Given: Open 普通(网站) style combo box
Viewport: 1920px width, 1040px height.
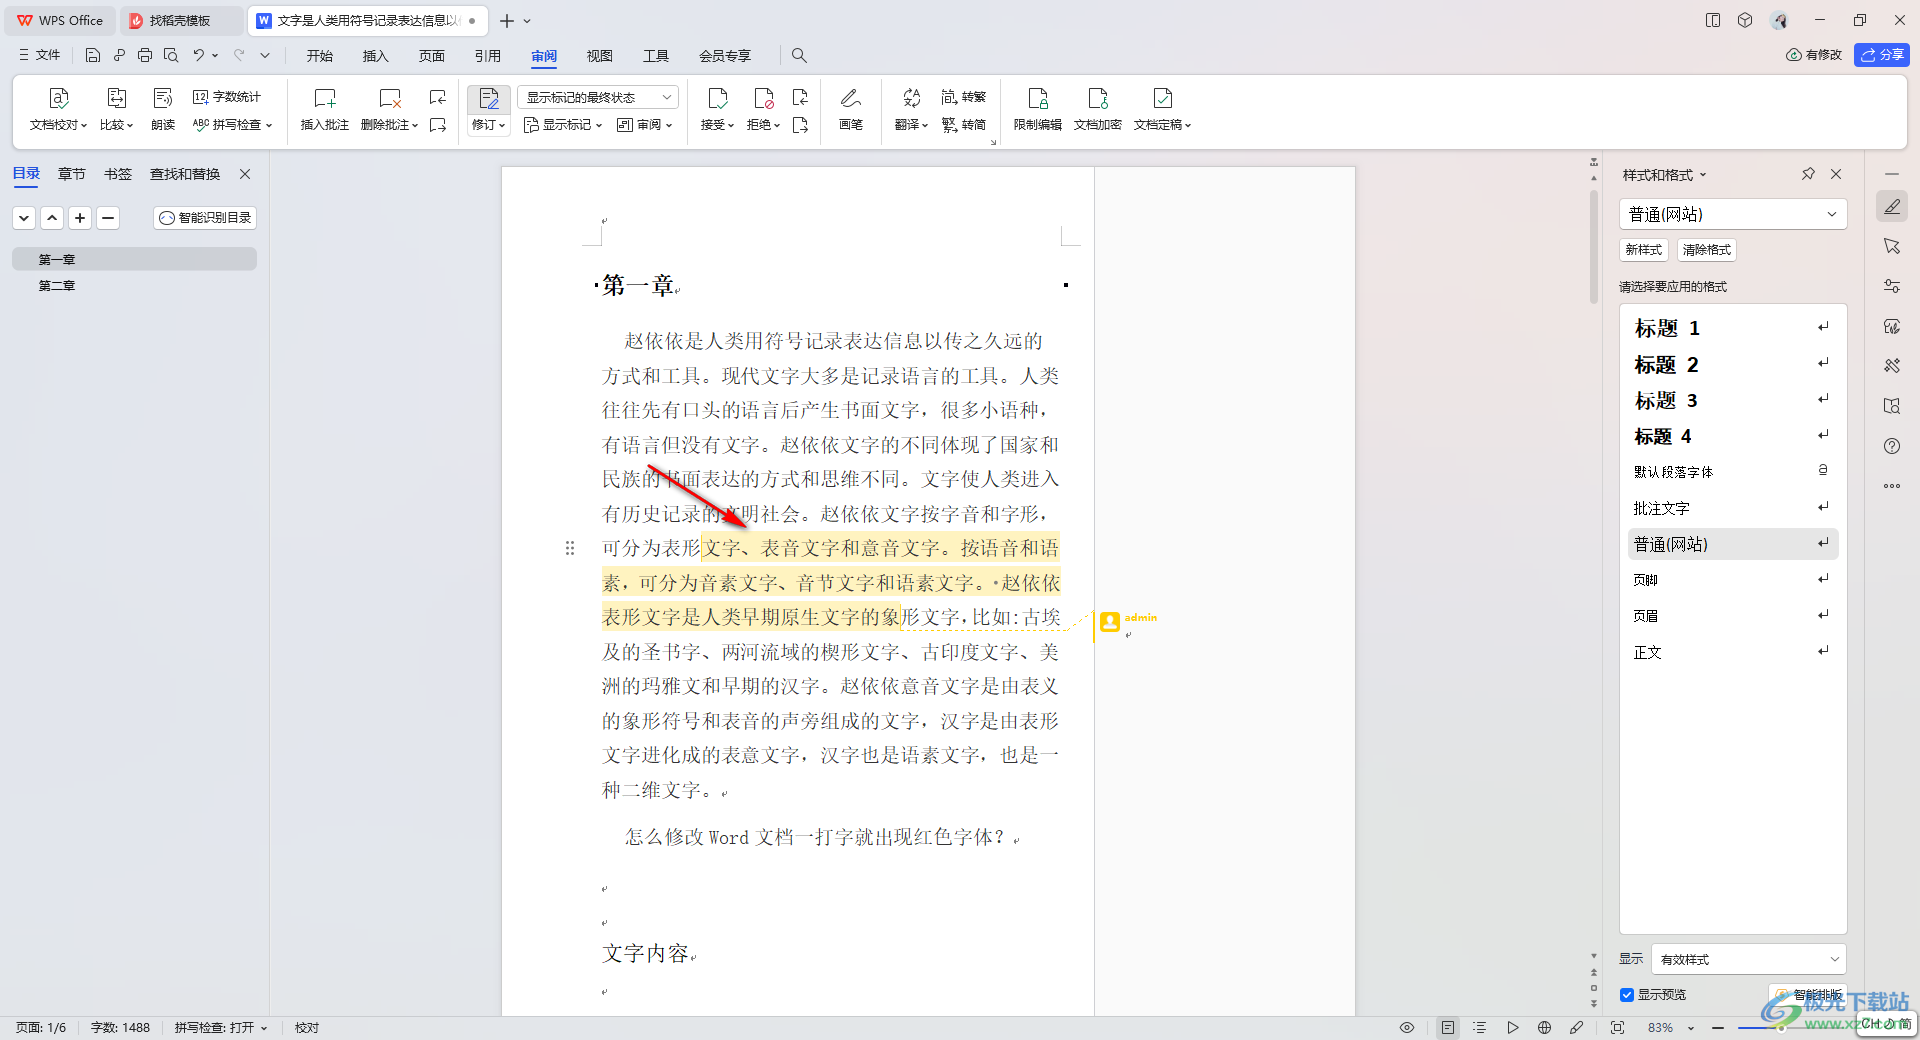Looking at the screenshot, I should 1732,214.
